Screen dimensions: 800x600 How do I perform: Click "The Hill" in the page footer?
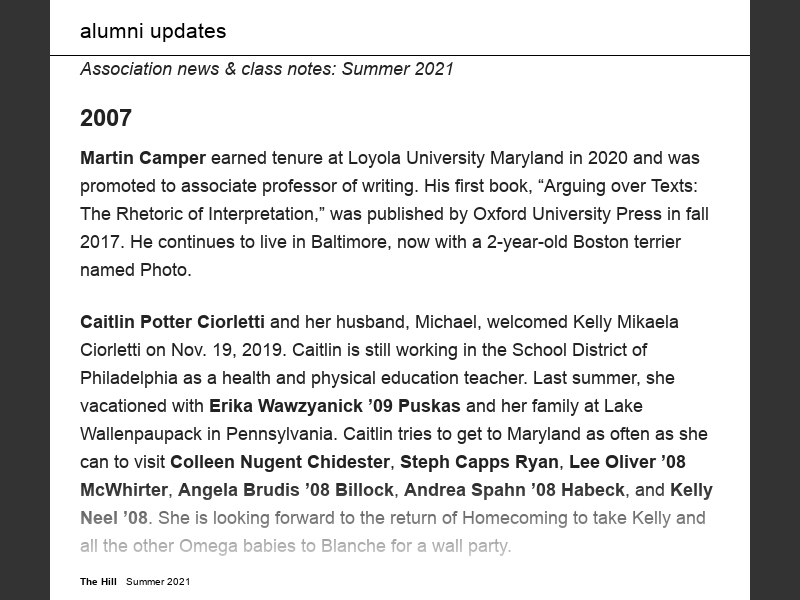pyautogui.click(x=98, y=581)
